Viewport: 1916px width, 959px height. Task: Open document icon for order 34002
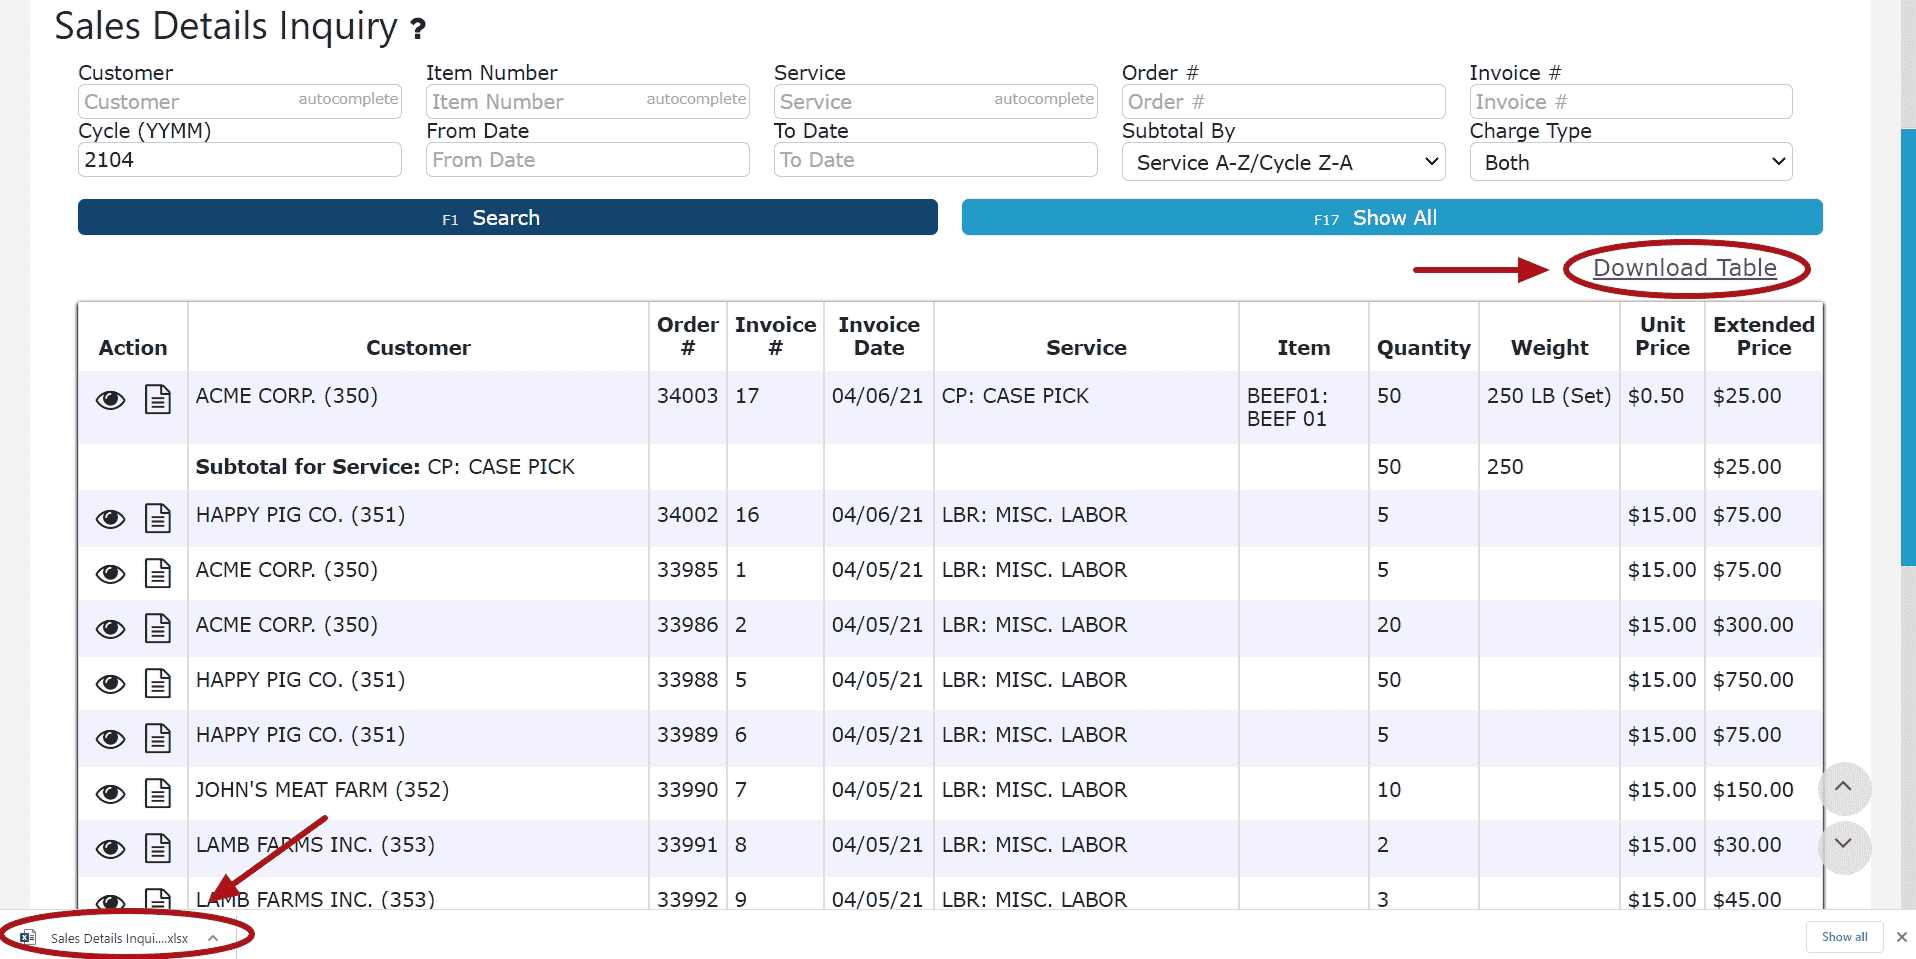pos(158,518)
